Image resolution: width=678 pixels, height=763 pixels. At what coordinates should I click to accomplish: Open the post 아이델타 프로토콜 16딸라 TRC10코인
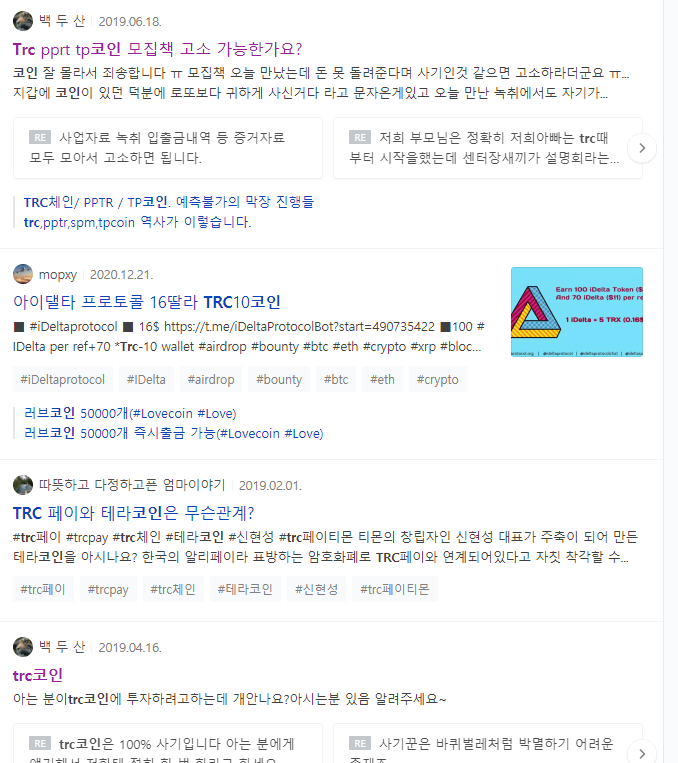[x=147, y=302]
